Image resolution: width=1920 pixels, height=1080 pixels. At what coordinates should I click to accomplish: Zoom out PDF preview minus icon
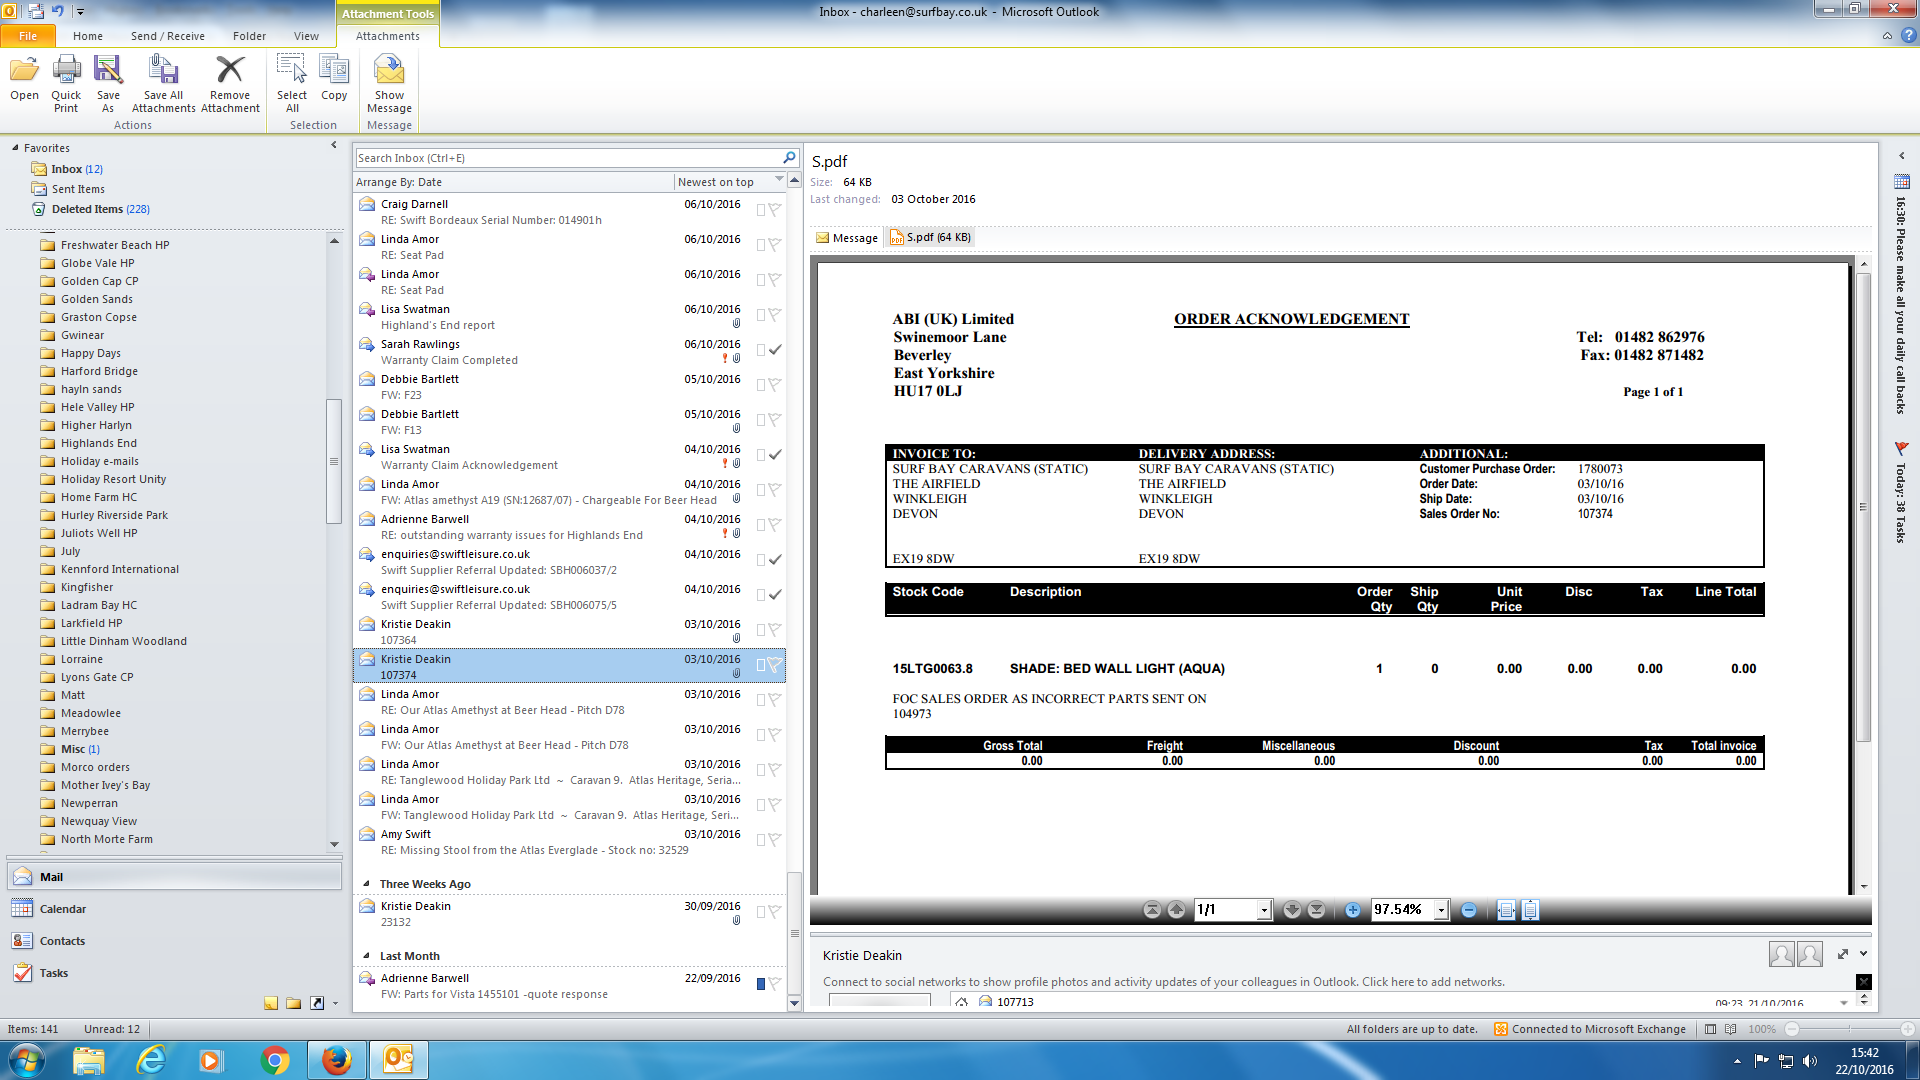coord(1468,910)
